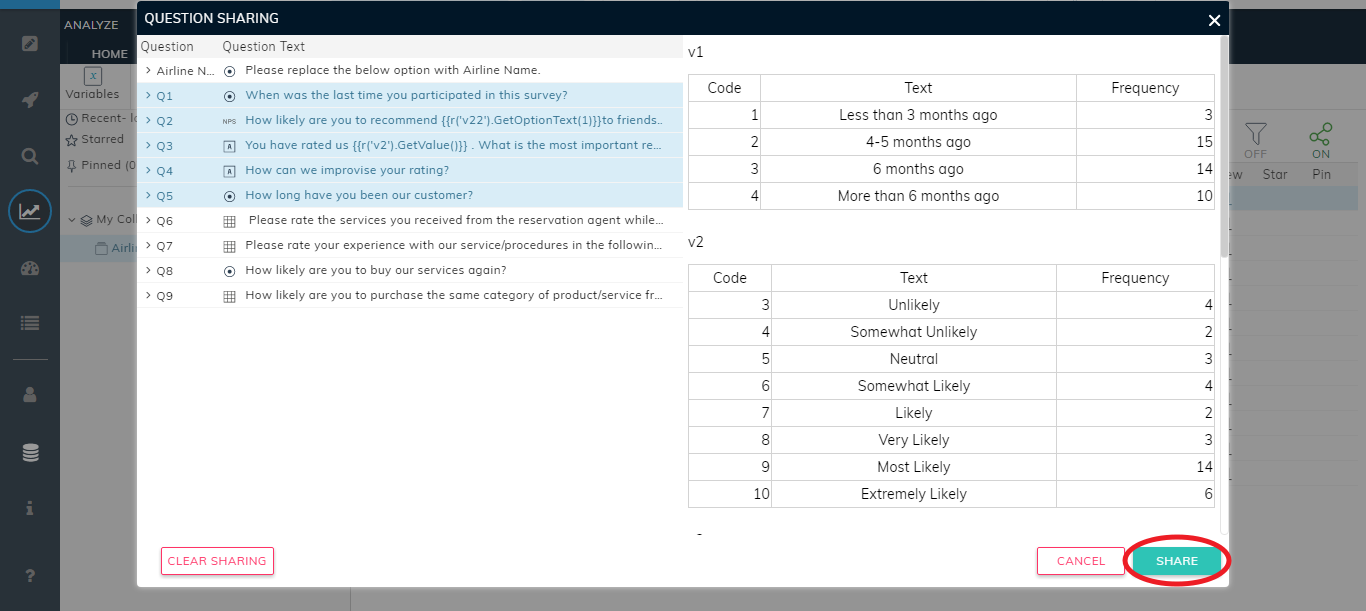Click the radio type icon for Q1

pyautogui.click(x=229, y=96)
